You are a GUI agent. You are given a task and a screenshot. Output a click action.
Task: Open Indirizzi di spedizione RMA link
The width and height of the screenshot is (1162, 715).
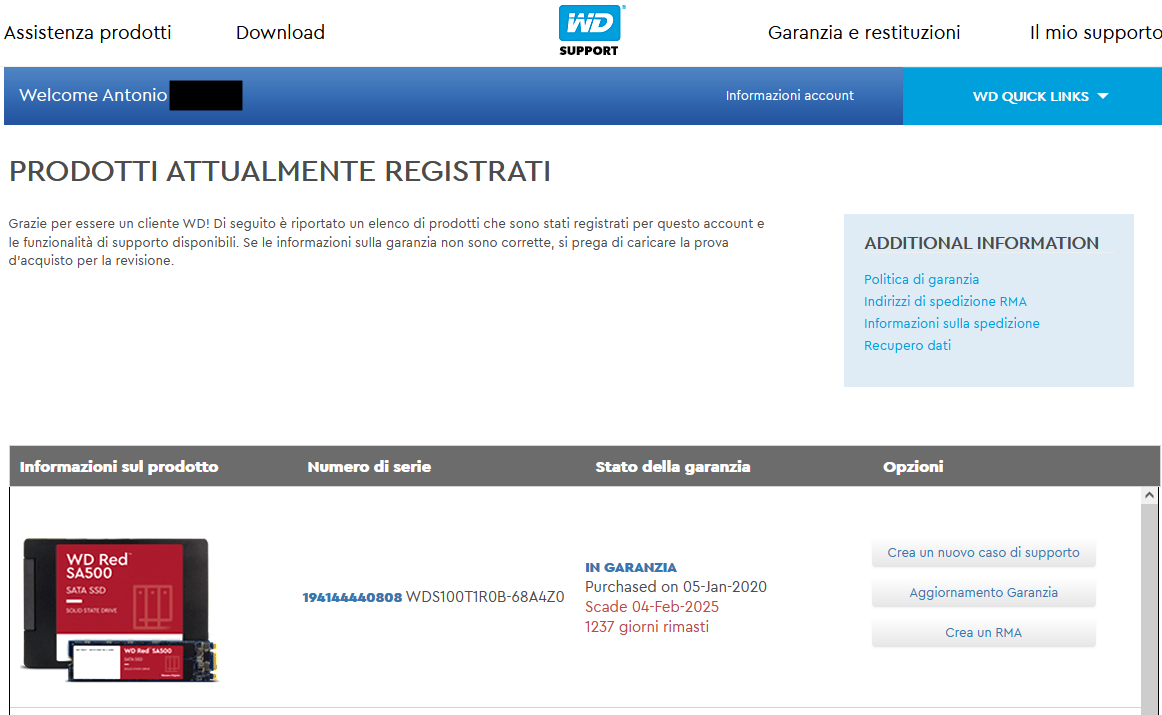pyautogui.click(x=945, y=302)
